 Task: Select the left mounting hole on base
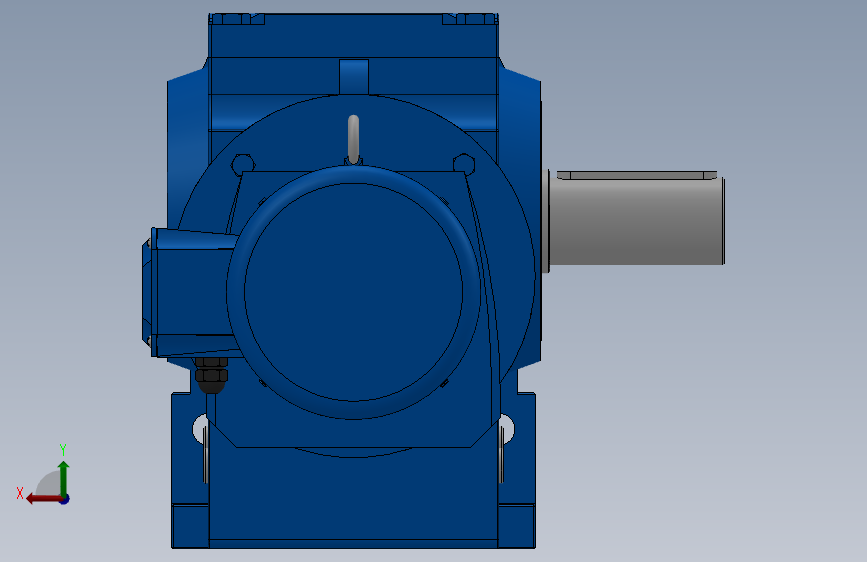point(200,428)
